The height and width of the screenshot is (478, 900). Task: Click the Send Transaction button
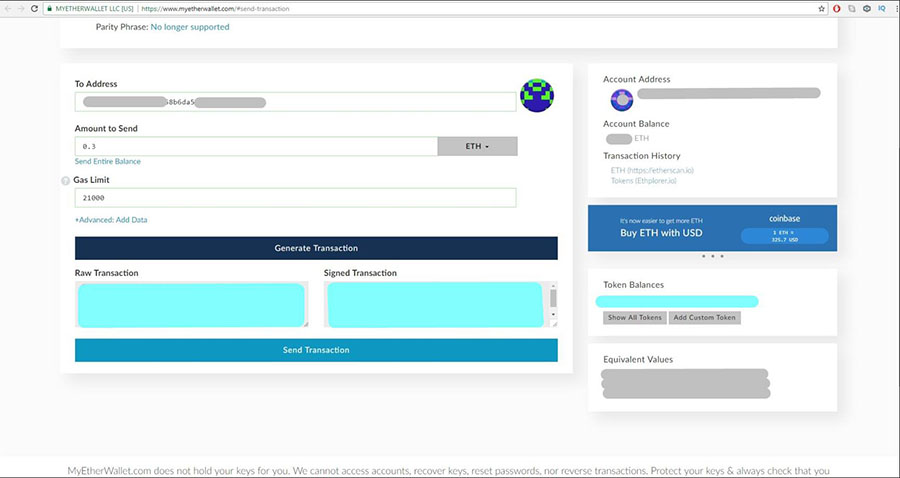pyautogui.click(x=316, y=350)
